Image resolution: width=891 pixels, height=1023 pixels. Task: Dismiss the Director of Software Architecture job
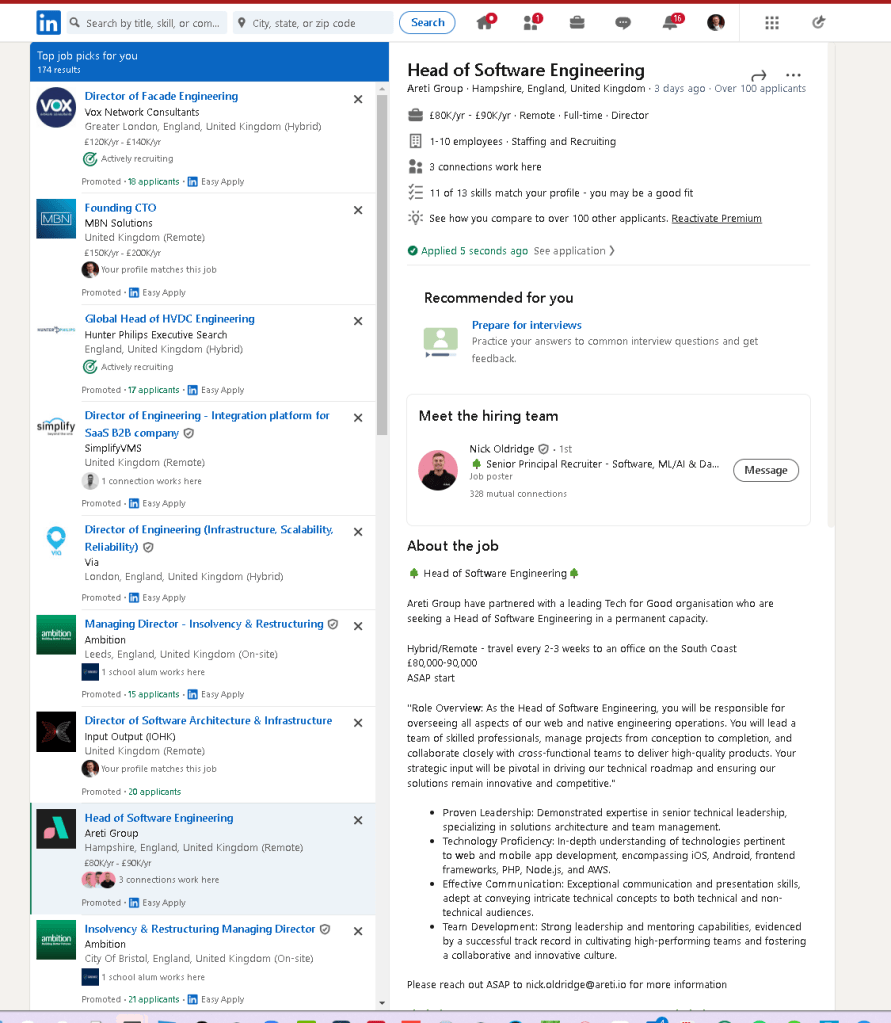[x=358, y=723]
